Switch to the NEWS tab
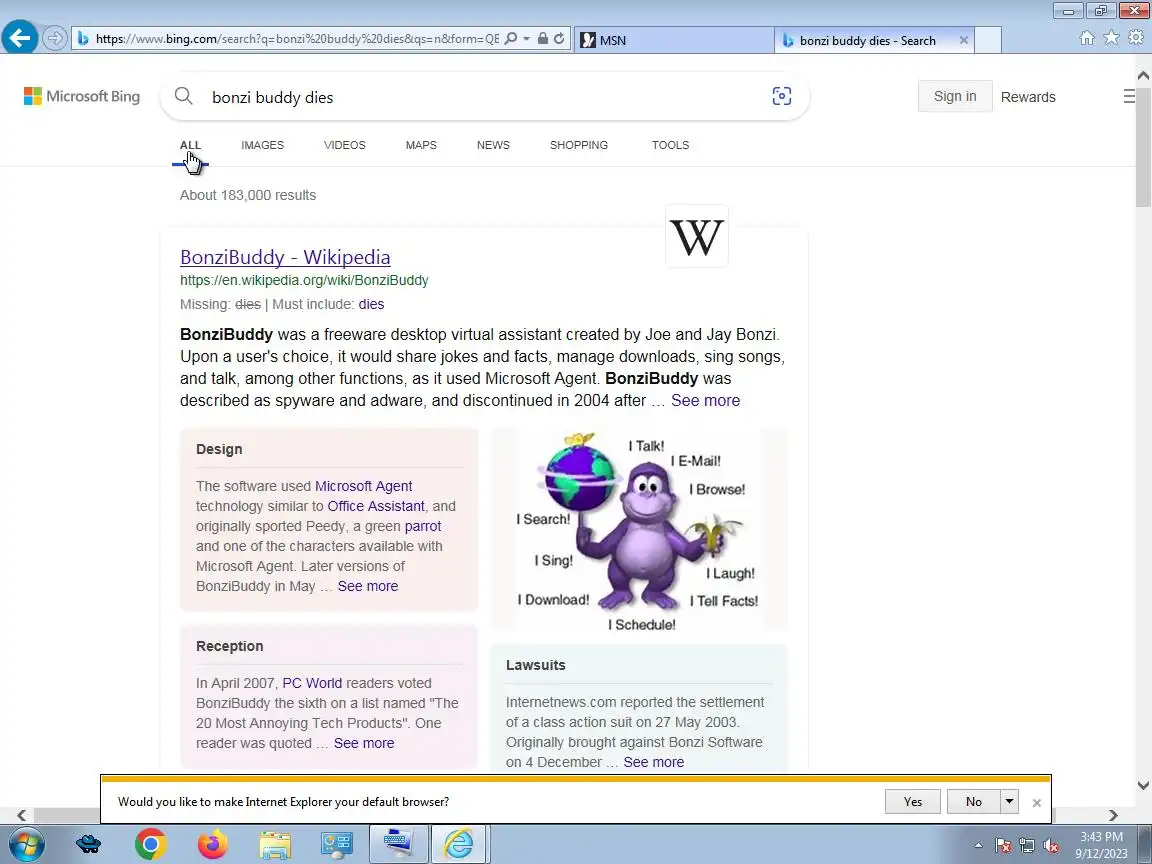Screen dimensions: 1152x864 click(x=493, y=145)
